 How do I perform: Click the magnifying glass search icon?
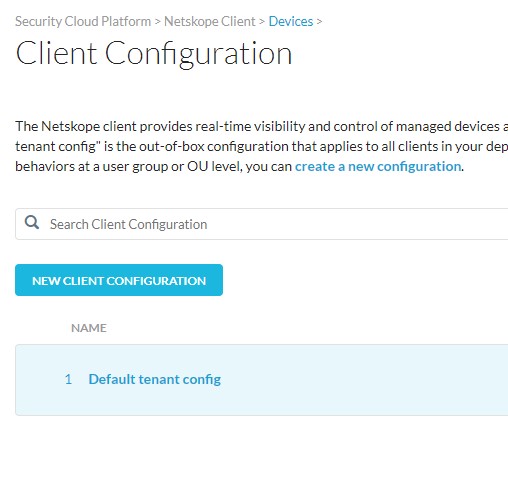[32, 222]
